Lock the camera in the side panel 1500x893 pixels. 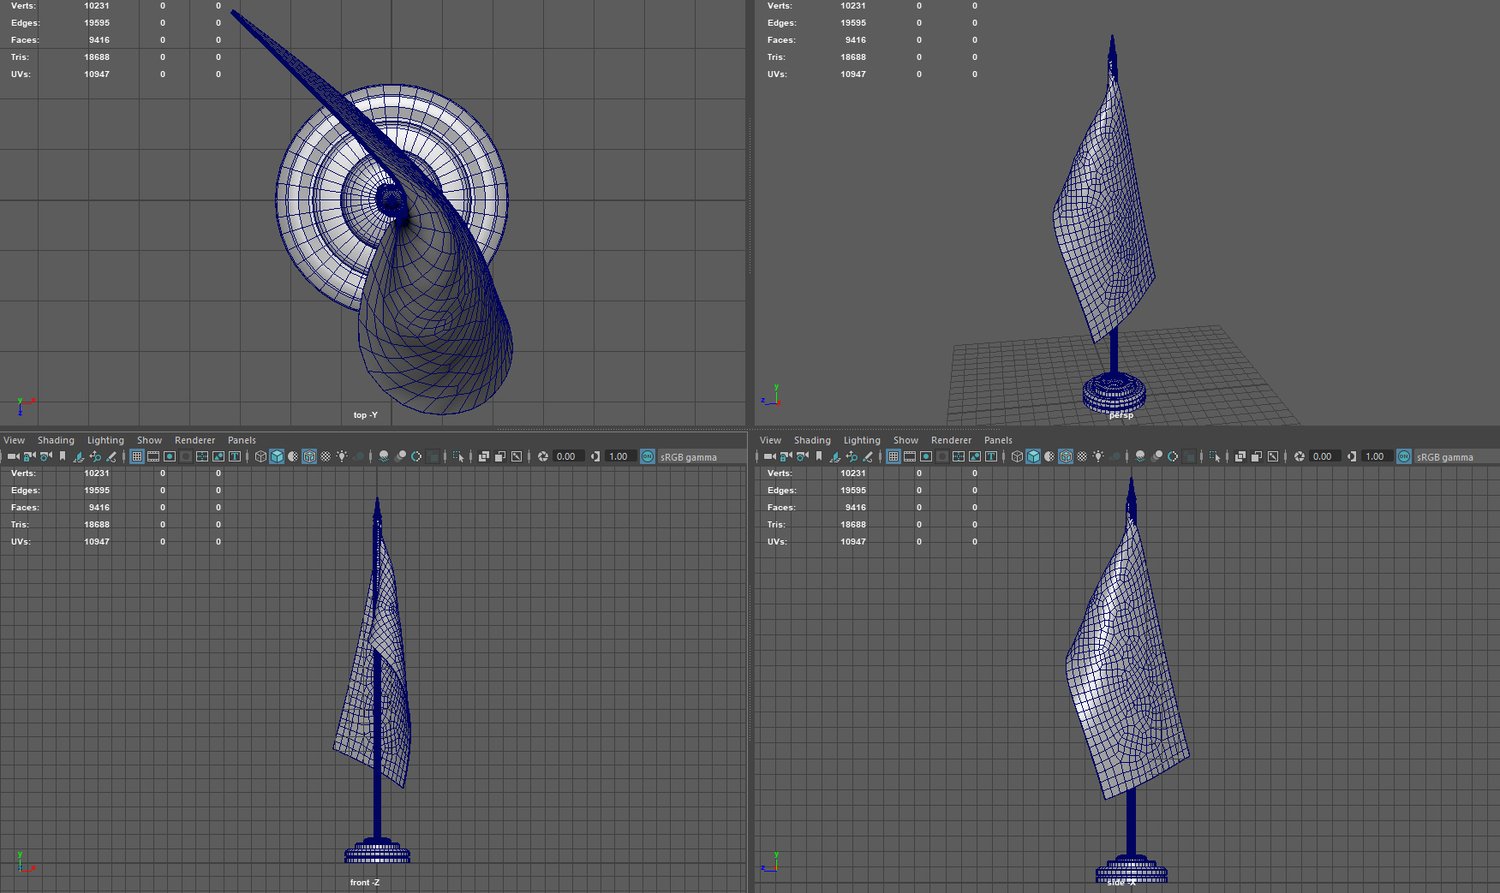coord(786,457)
